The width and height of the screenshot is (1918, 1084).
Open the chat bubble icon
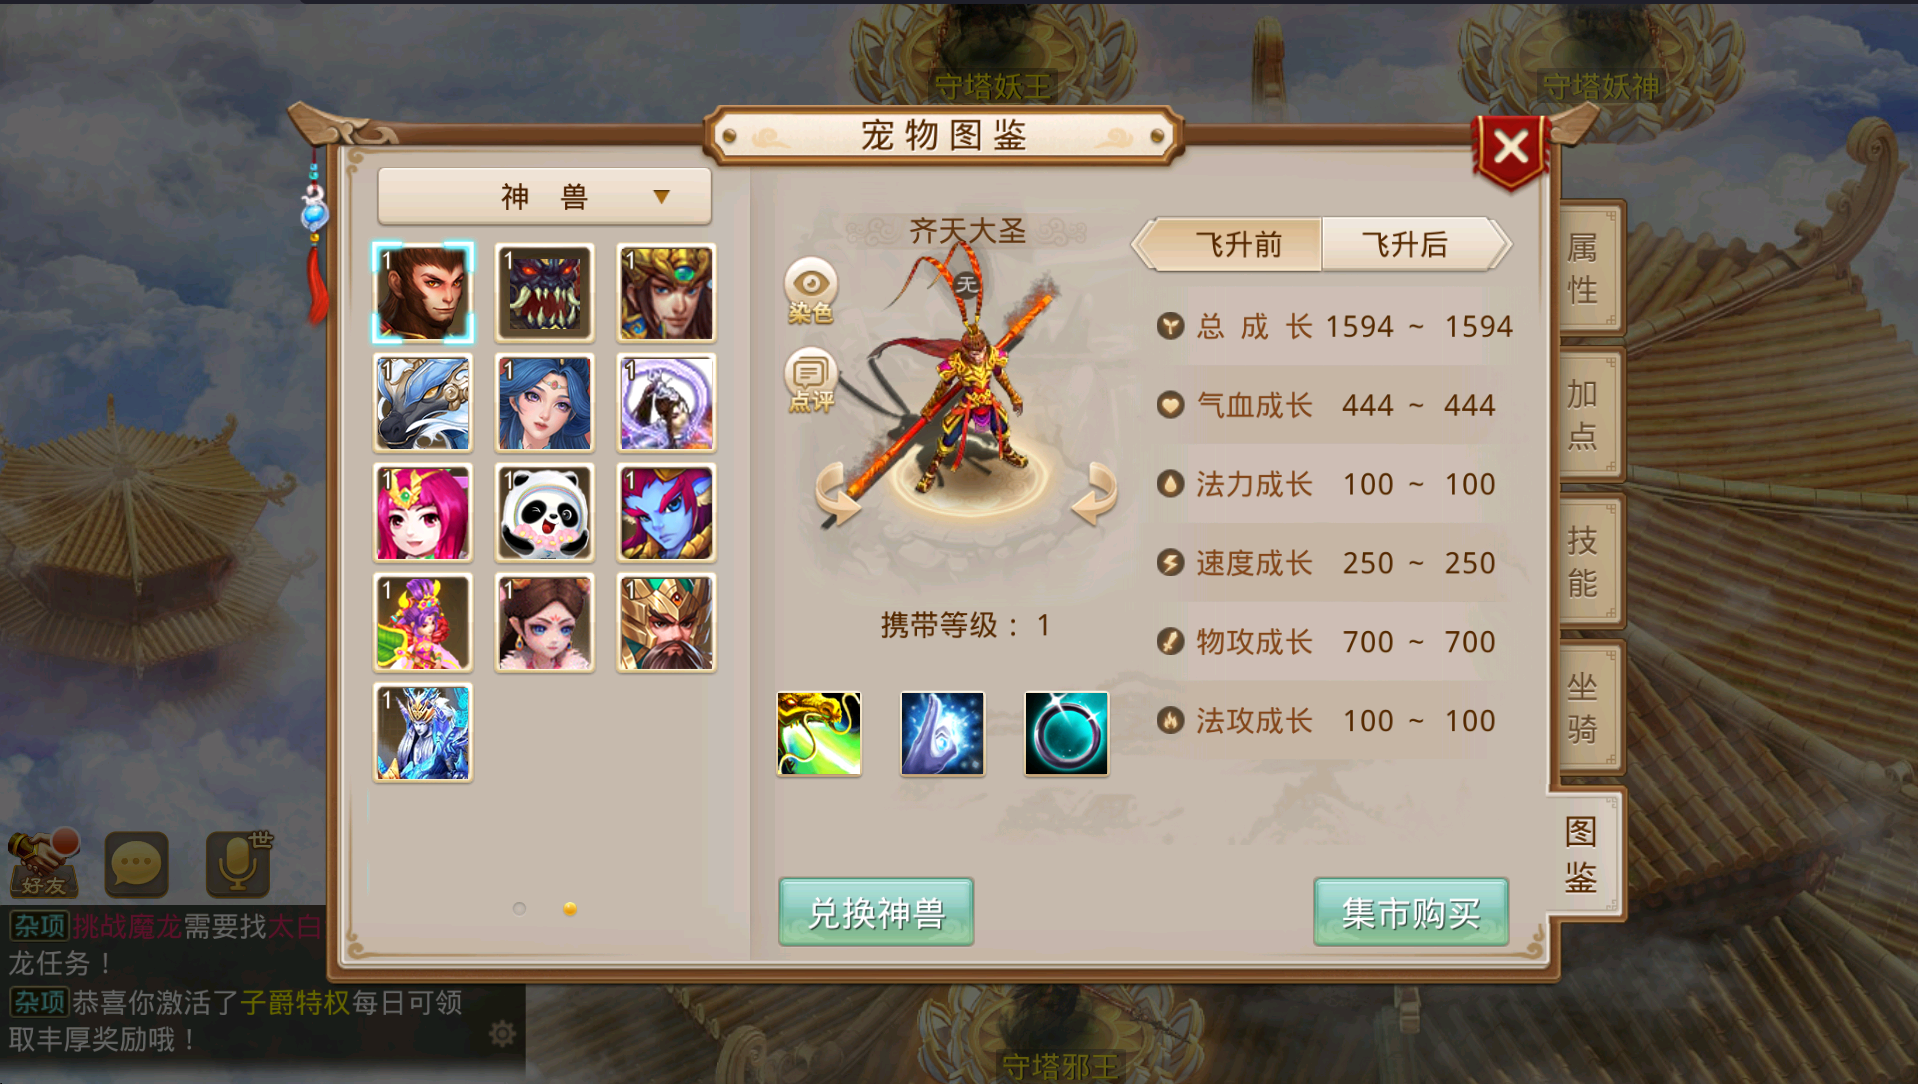point(137,864)
